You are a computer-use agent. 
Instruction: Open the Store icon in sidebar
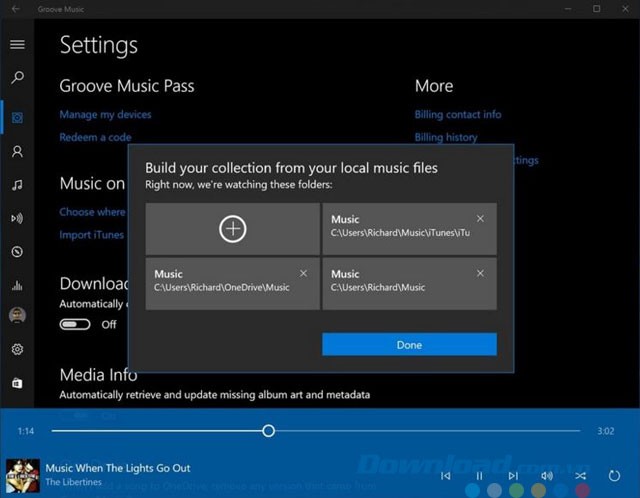tap(17, 383)
